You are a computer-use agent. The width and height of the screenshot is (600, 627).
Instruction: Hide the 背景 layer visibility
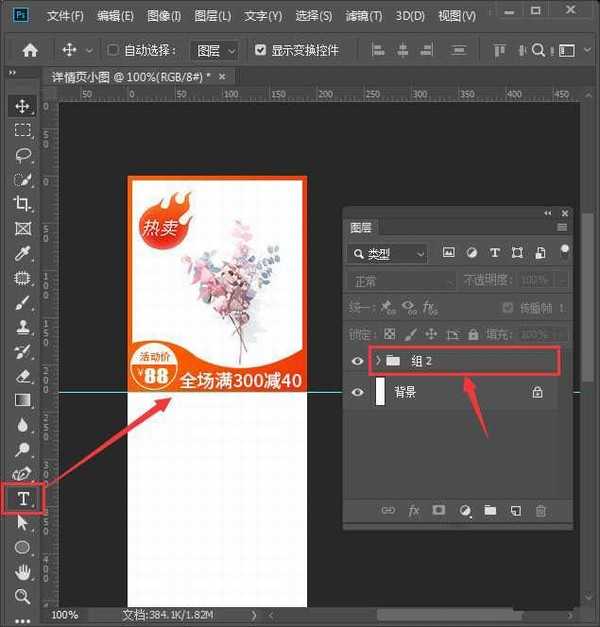click(x=358, y=393)
